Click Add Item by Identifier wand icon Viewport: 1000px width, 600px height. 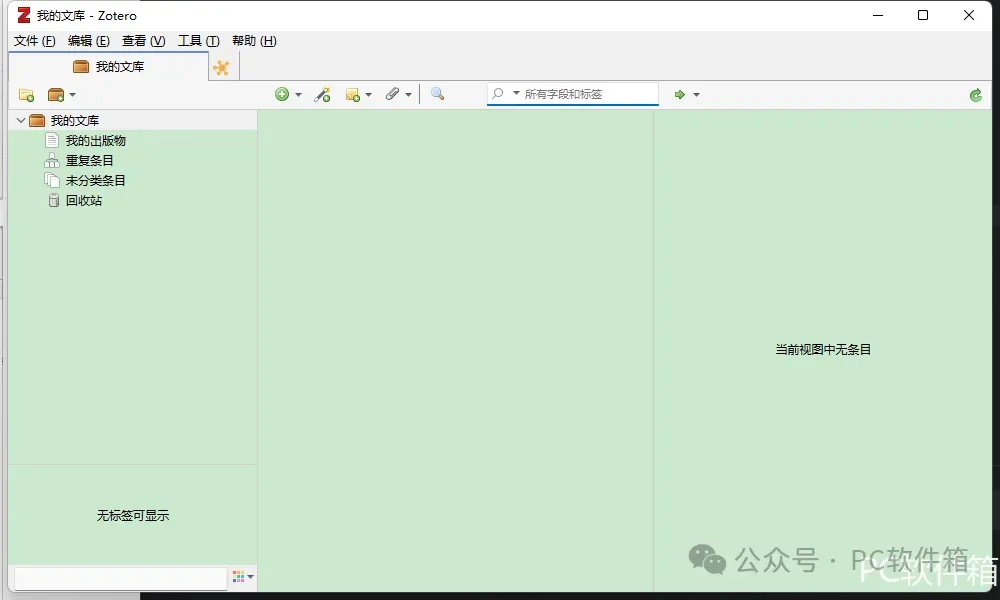coord(323,95)
